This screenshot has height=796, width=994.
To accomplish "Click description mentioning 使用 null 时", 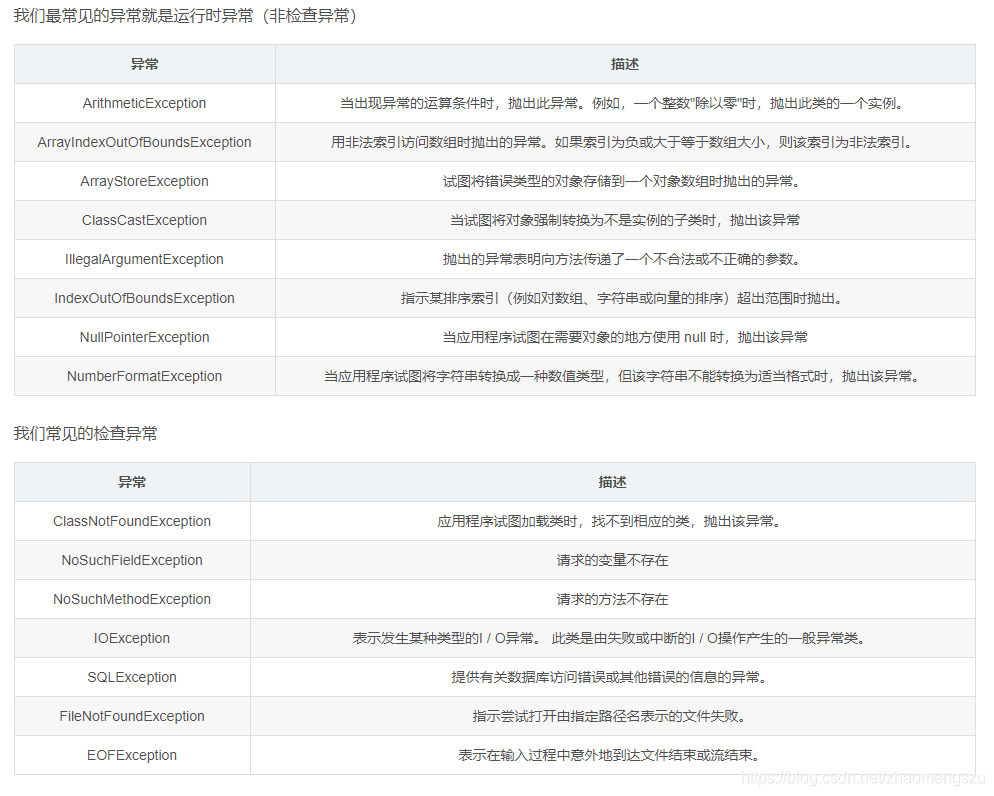I will (x=625, y=337).
